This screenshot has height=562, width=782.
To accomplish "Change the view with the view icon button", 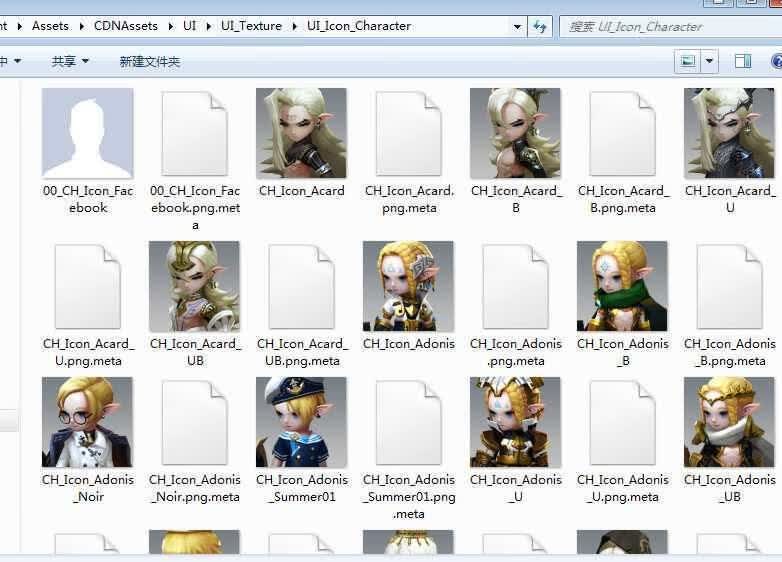I will click(x=688, y=61).
